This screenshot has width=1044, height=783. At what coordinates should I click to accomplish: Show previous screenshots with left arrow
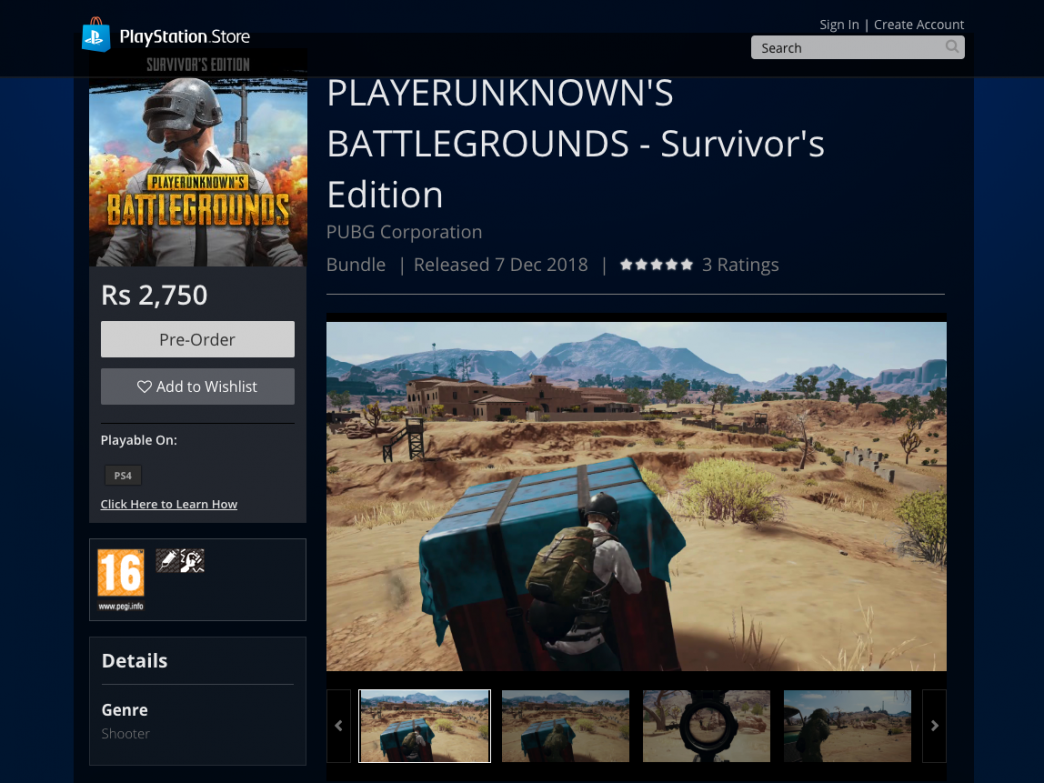(x=338, y=726)
